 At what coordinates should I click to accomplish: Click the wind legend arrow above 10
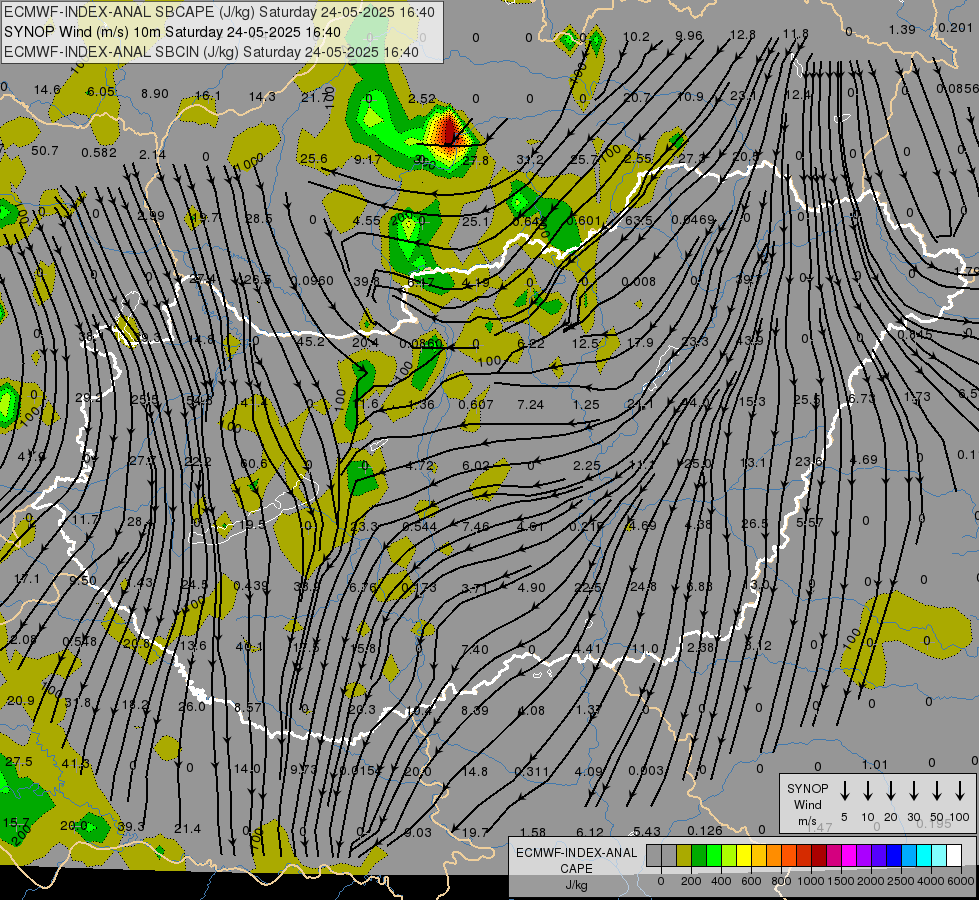868,791
